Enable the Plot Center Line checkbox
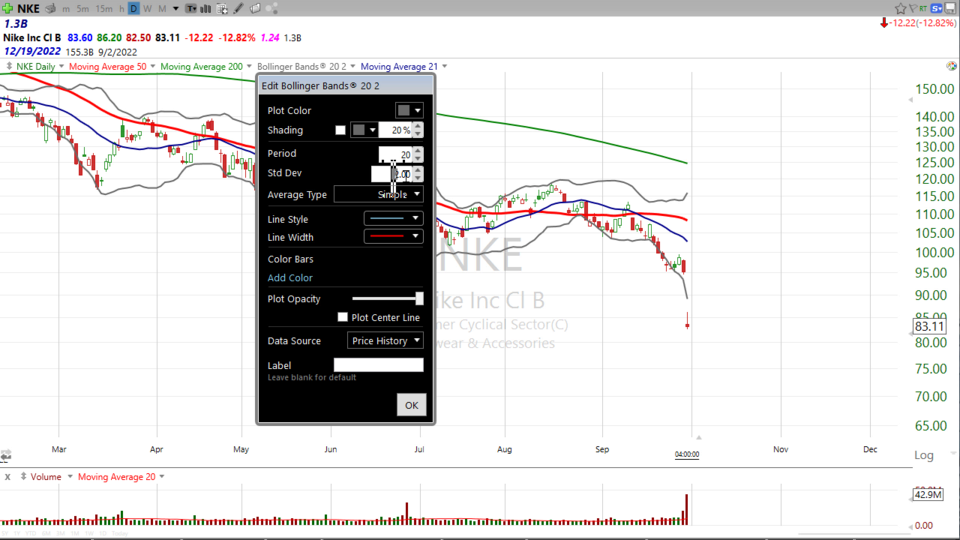960x540 pixels. 343,317
